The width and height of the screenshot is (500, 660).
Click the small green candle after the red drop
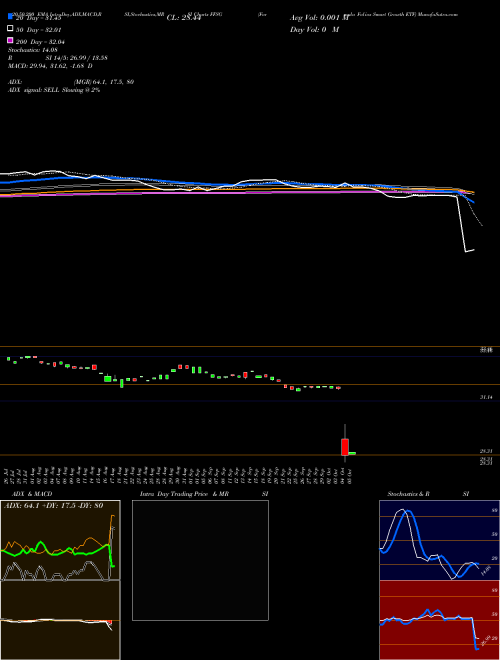[352, 453]
